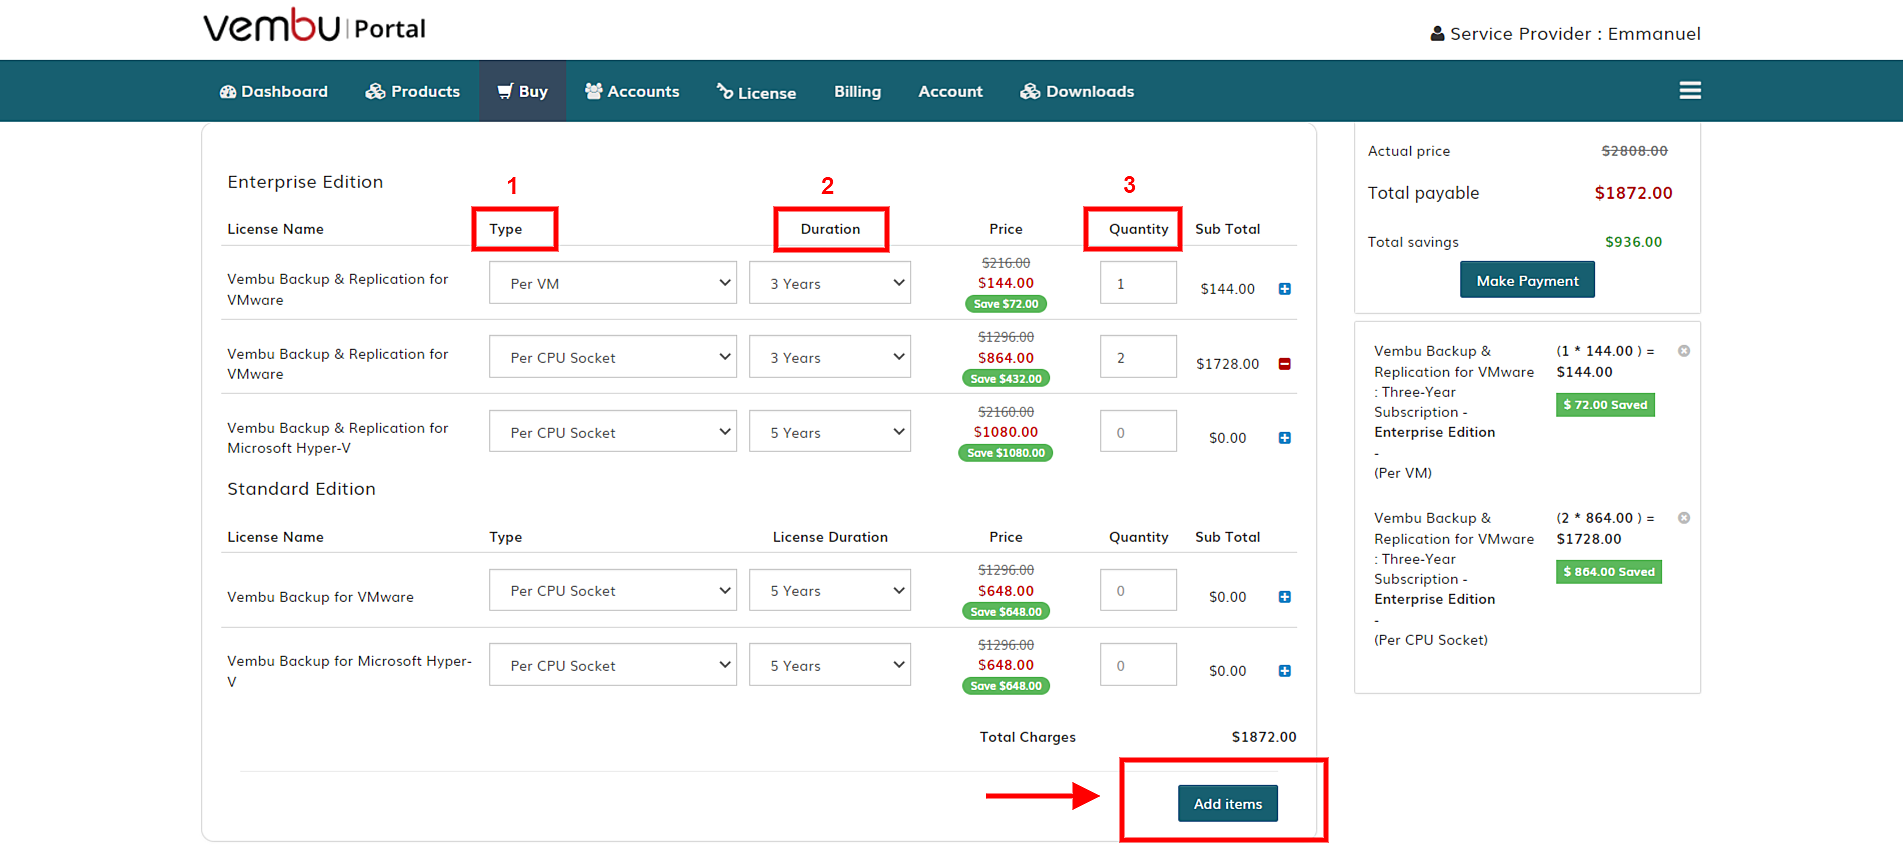This screenshot has width=1903, height=852.
Task: Click the Total Charges label
Action: [1028, 737]
